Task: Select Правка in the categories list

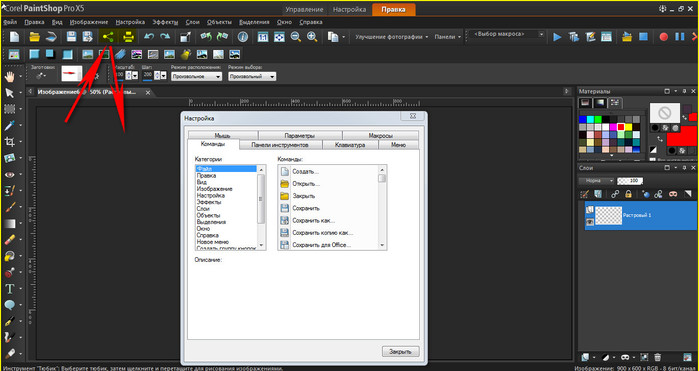Action: (206, 176)
